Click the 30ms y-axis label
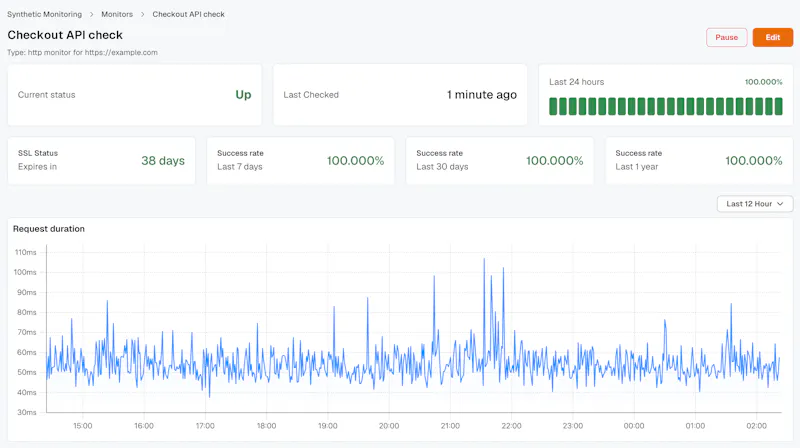Image resolution: width=800 pixels, height=448 pixels. (x=27, y=412)
